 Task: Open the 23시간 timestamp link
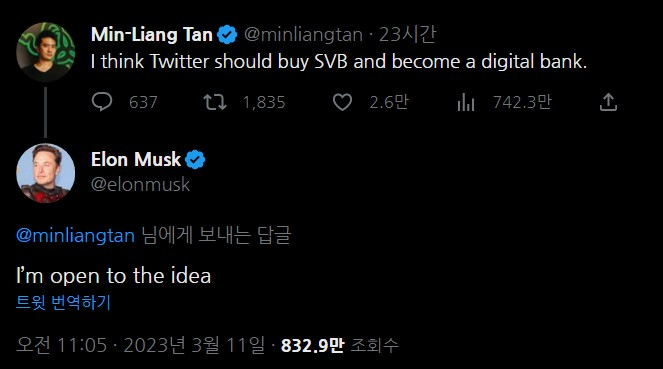click(407, 35)
